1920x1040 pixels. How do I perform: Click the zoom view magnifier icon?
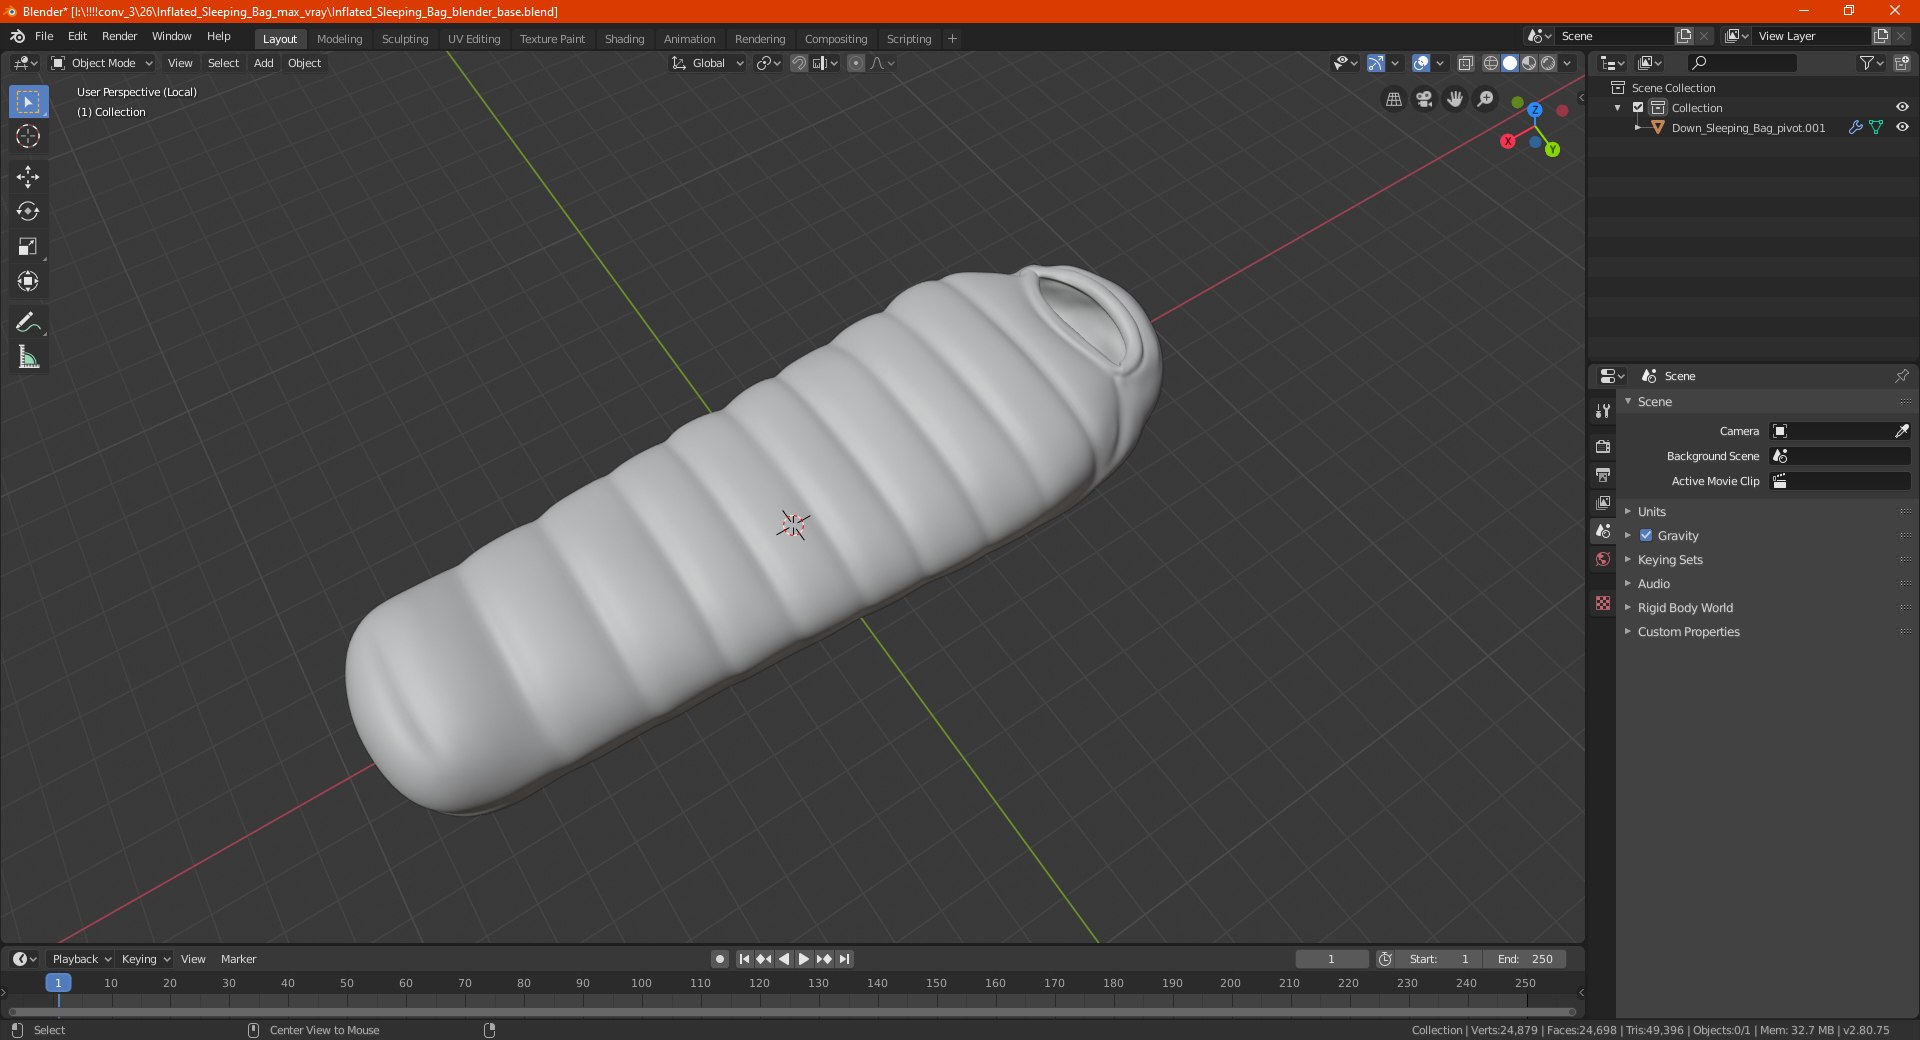pyautogui.click(x=1486, y=99)
